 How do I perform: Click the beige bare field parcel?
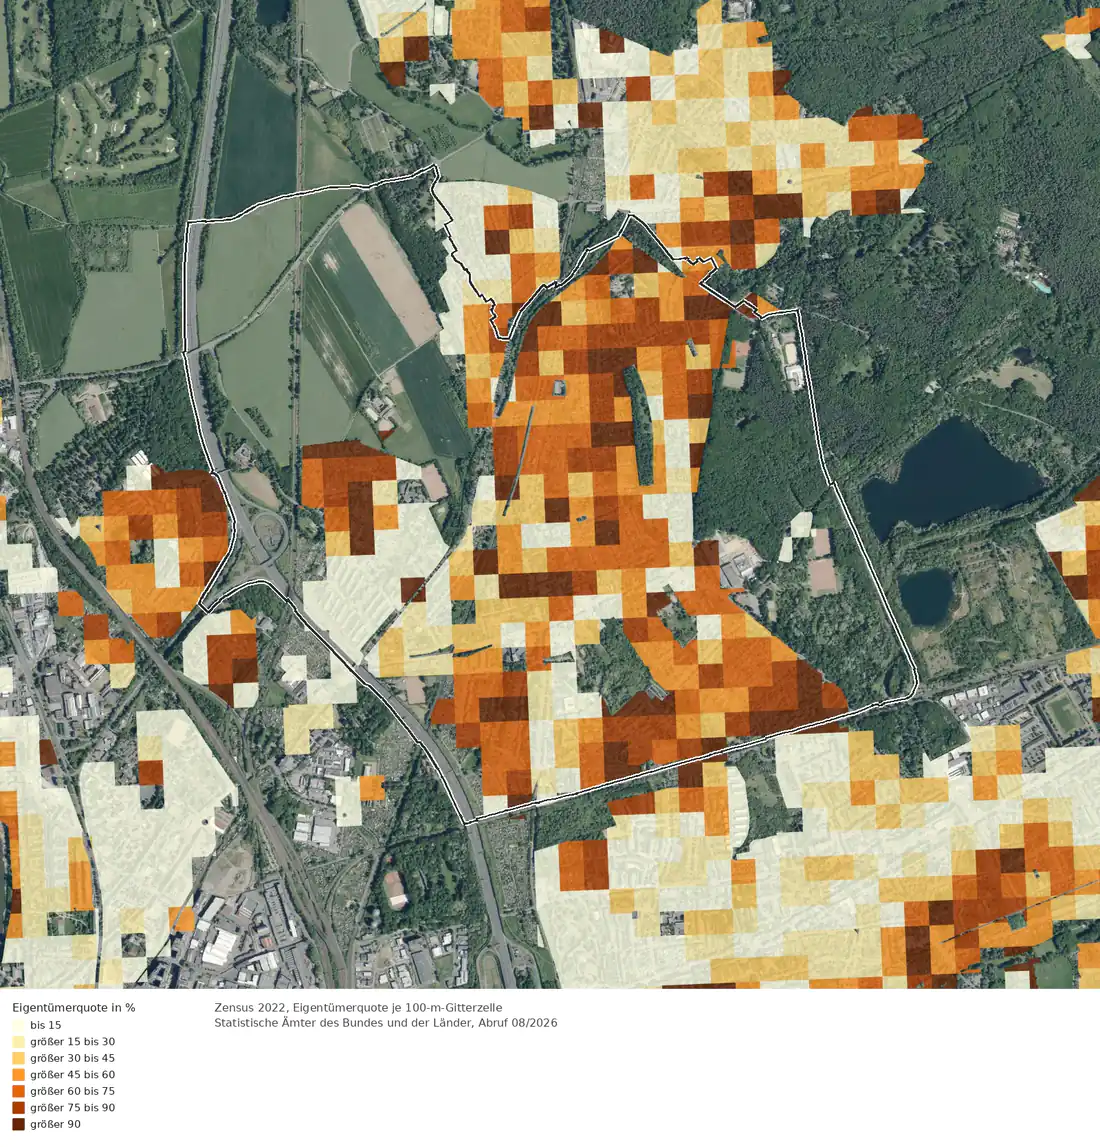coord(390,274)
